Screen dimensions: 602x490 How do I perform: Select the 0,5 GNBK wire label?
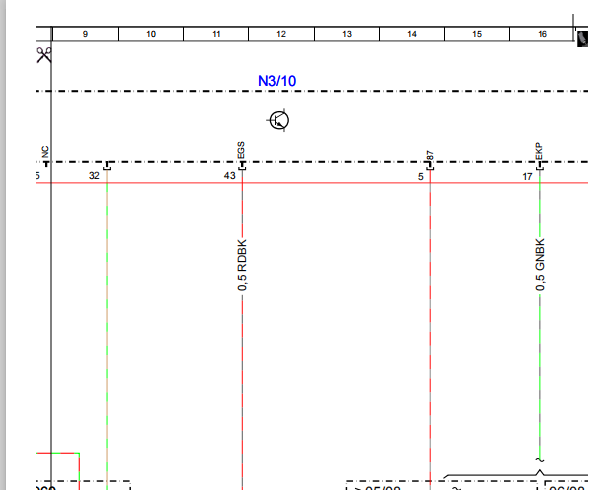[x=540, y=265]
